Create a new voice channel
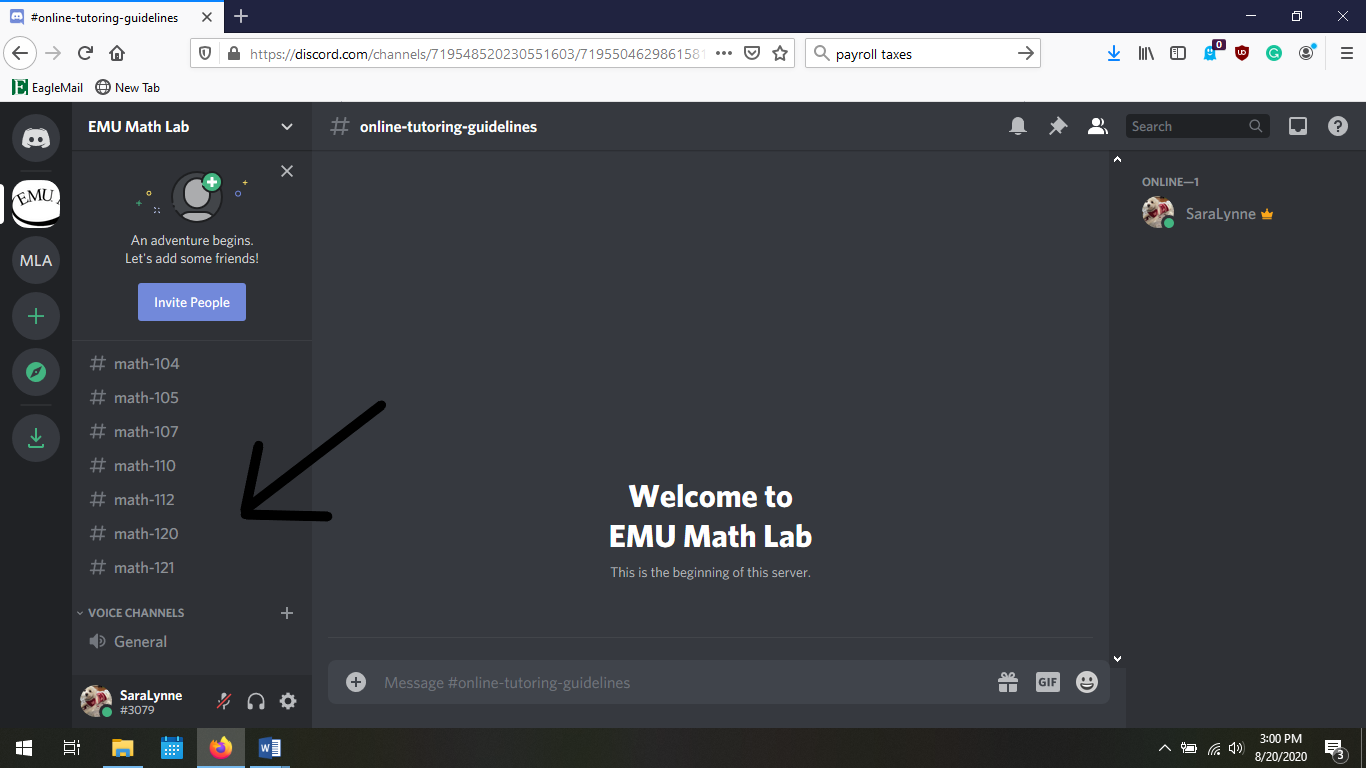 click(x=287, y=613)
